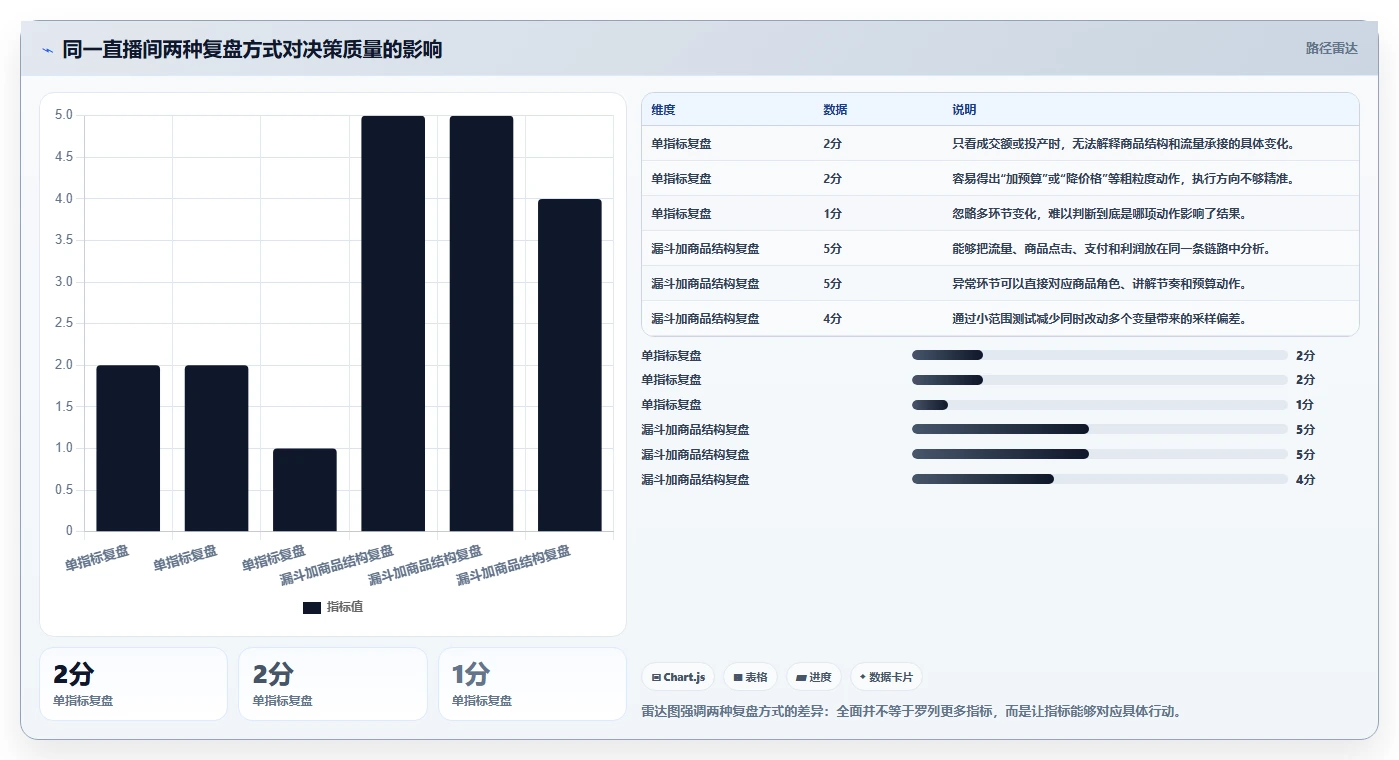Click the 1分 progress bar for 单指标复盘
1399x760 pixels.
(x=1100, y=405)
